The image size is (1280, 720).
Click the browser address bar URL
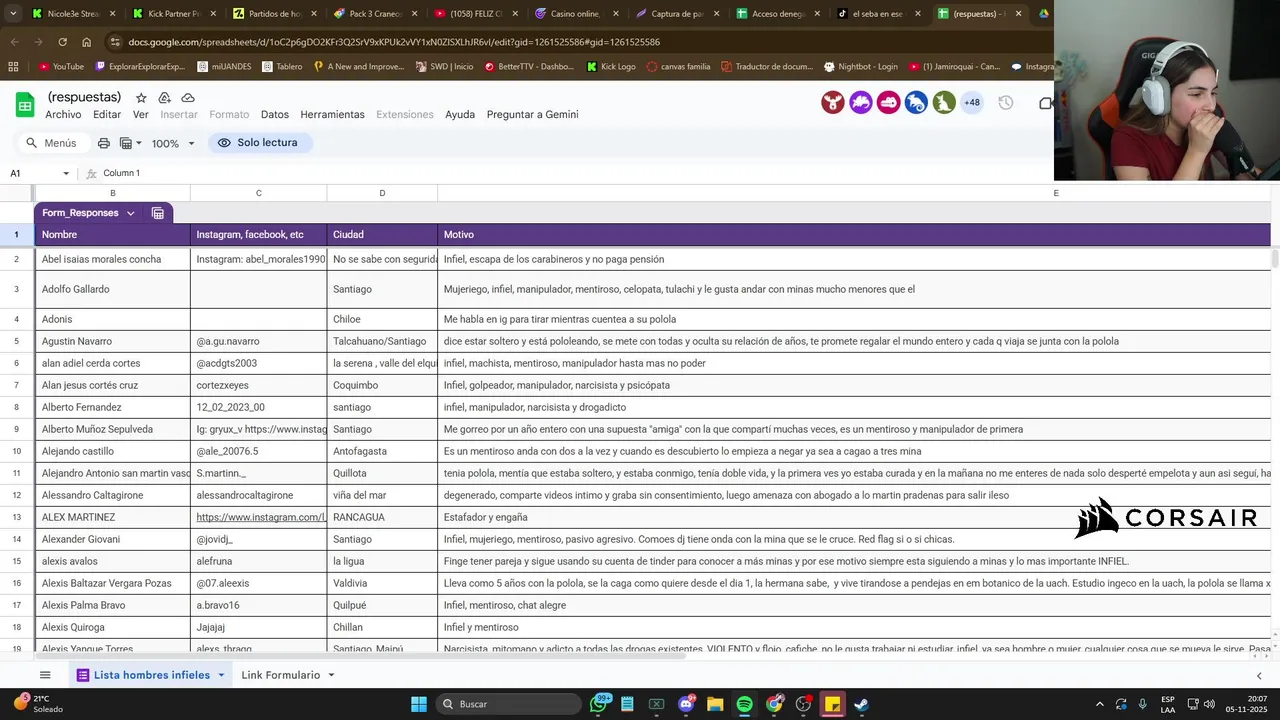[x=394, y=42]
